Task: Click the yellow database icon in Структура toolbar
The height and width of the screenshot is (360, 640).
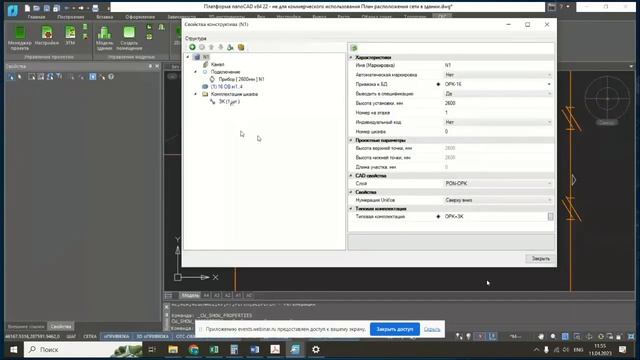Action: [241, 47]
